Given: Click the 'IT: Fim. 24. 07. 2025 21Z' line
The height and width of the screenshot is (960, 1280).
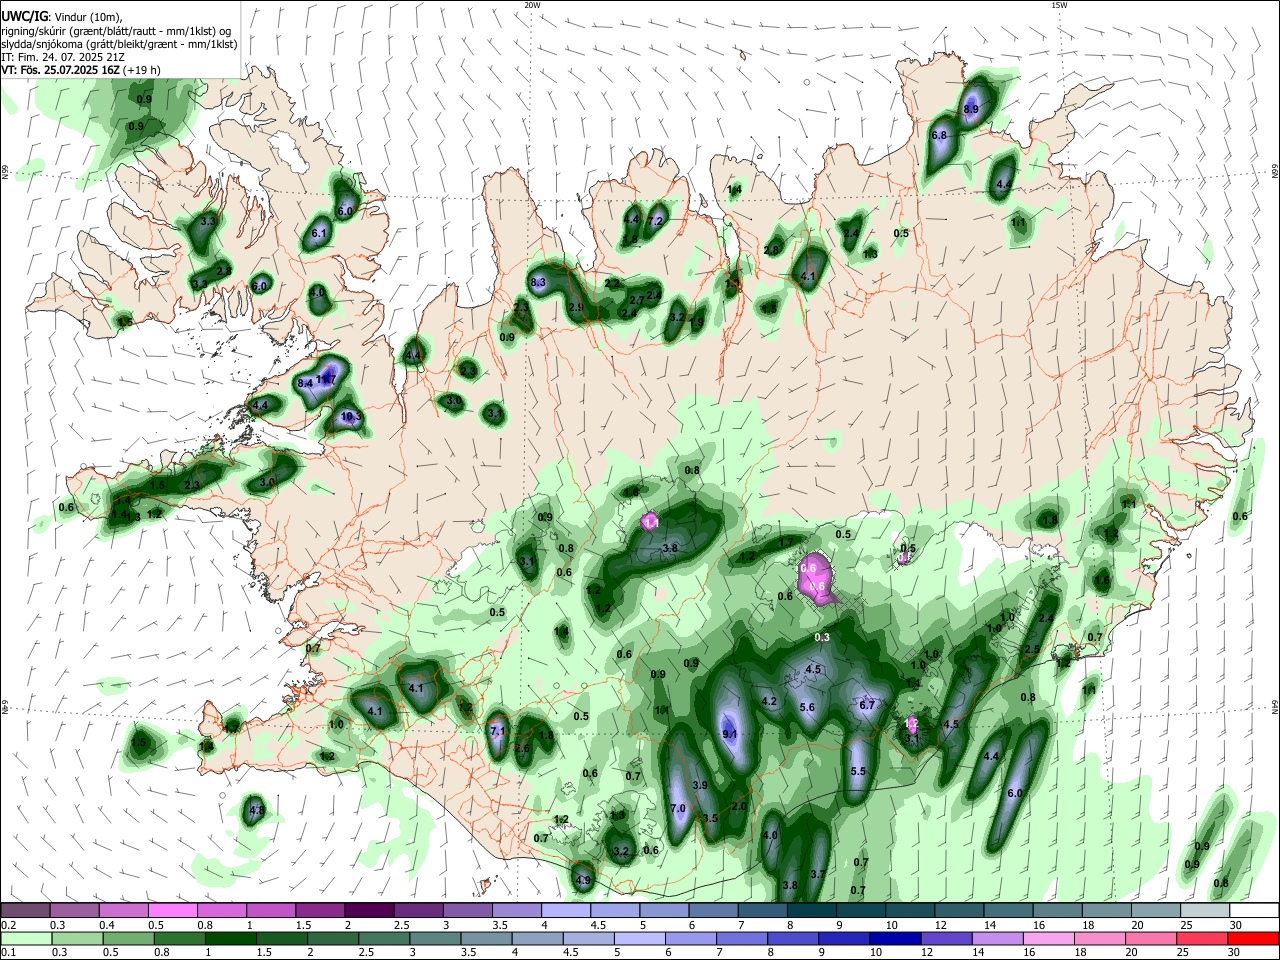Looking at the screenshot, I should (x=63, y=58).
